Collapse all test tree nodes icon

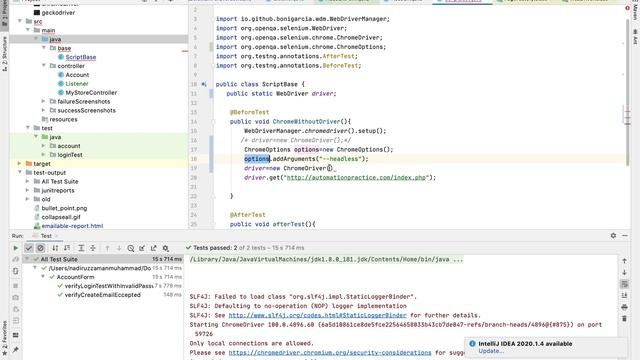(93, 248)
